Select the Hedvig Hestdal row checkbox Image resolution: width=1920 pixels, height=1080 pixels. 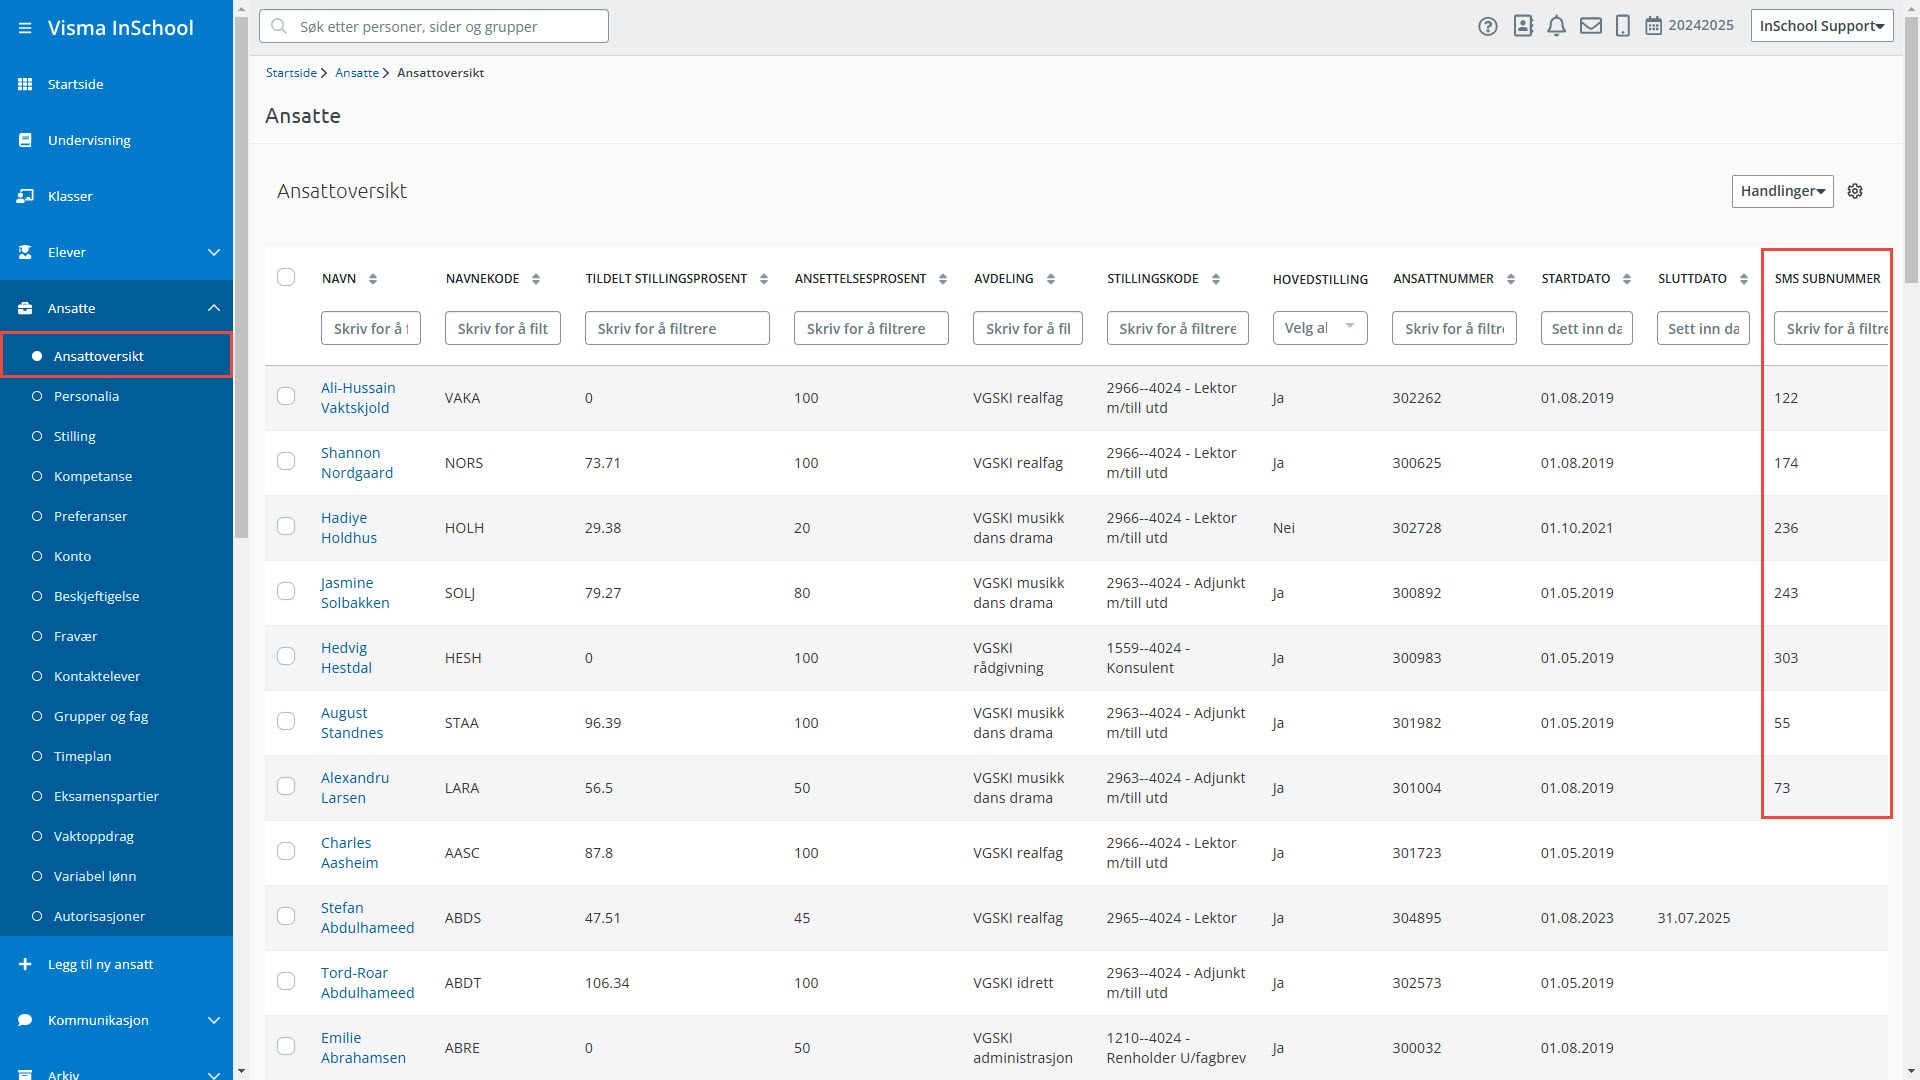click(x=286, y=656)
